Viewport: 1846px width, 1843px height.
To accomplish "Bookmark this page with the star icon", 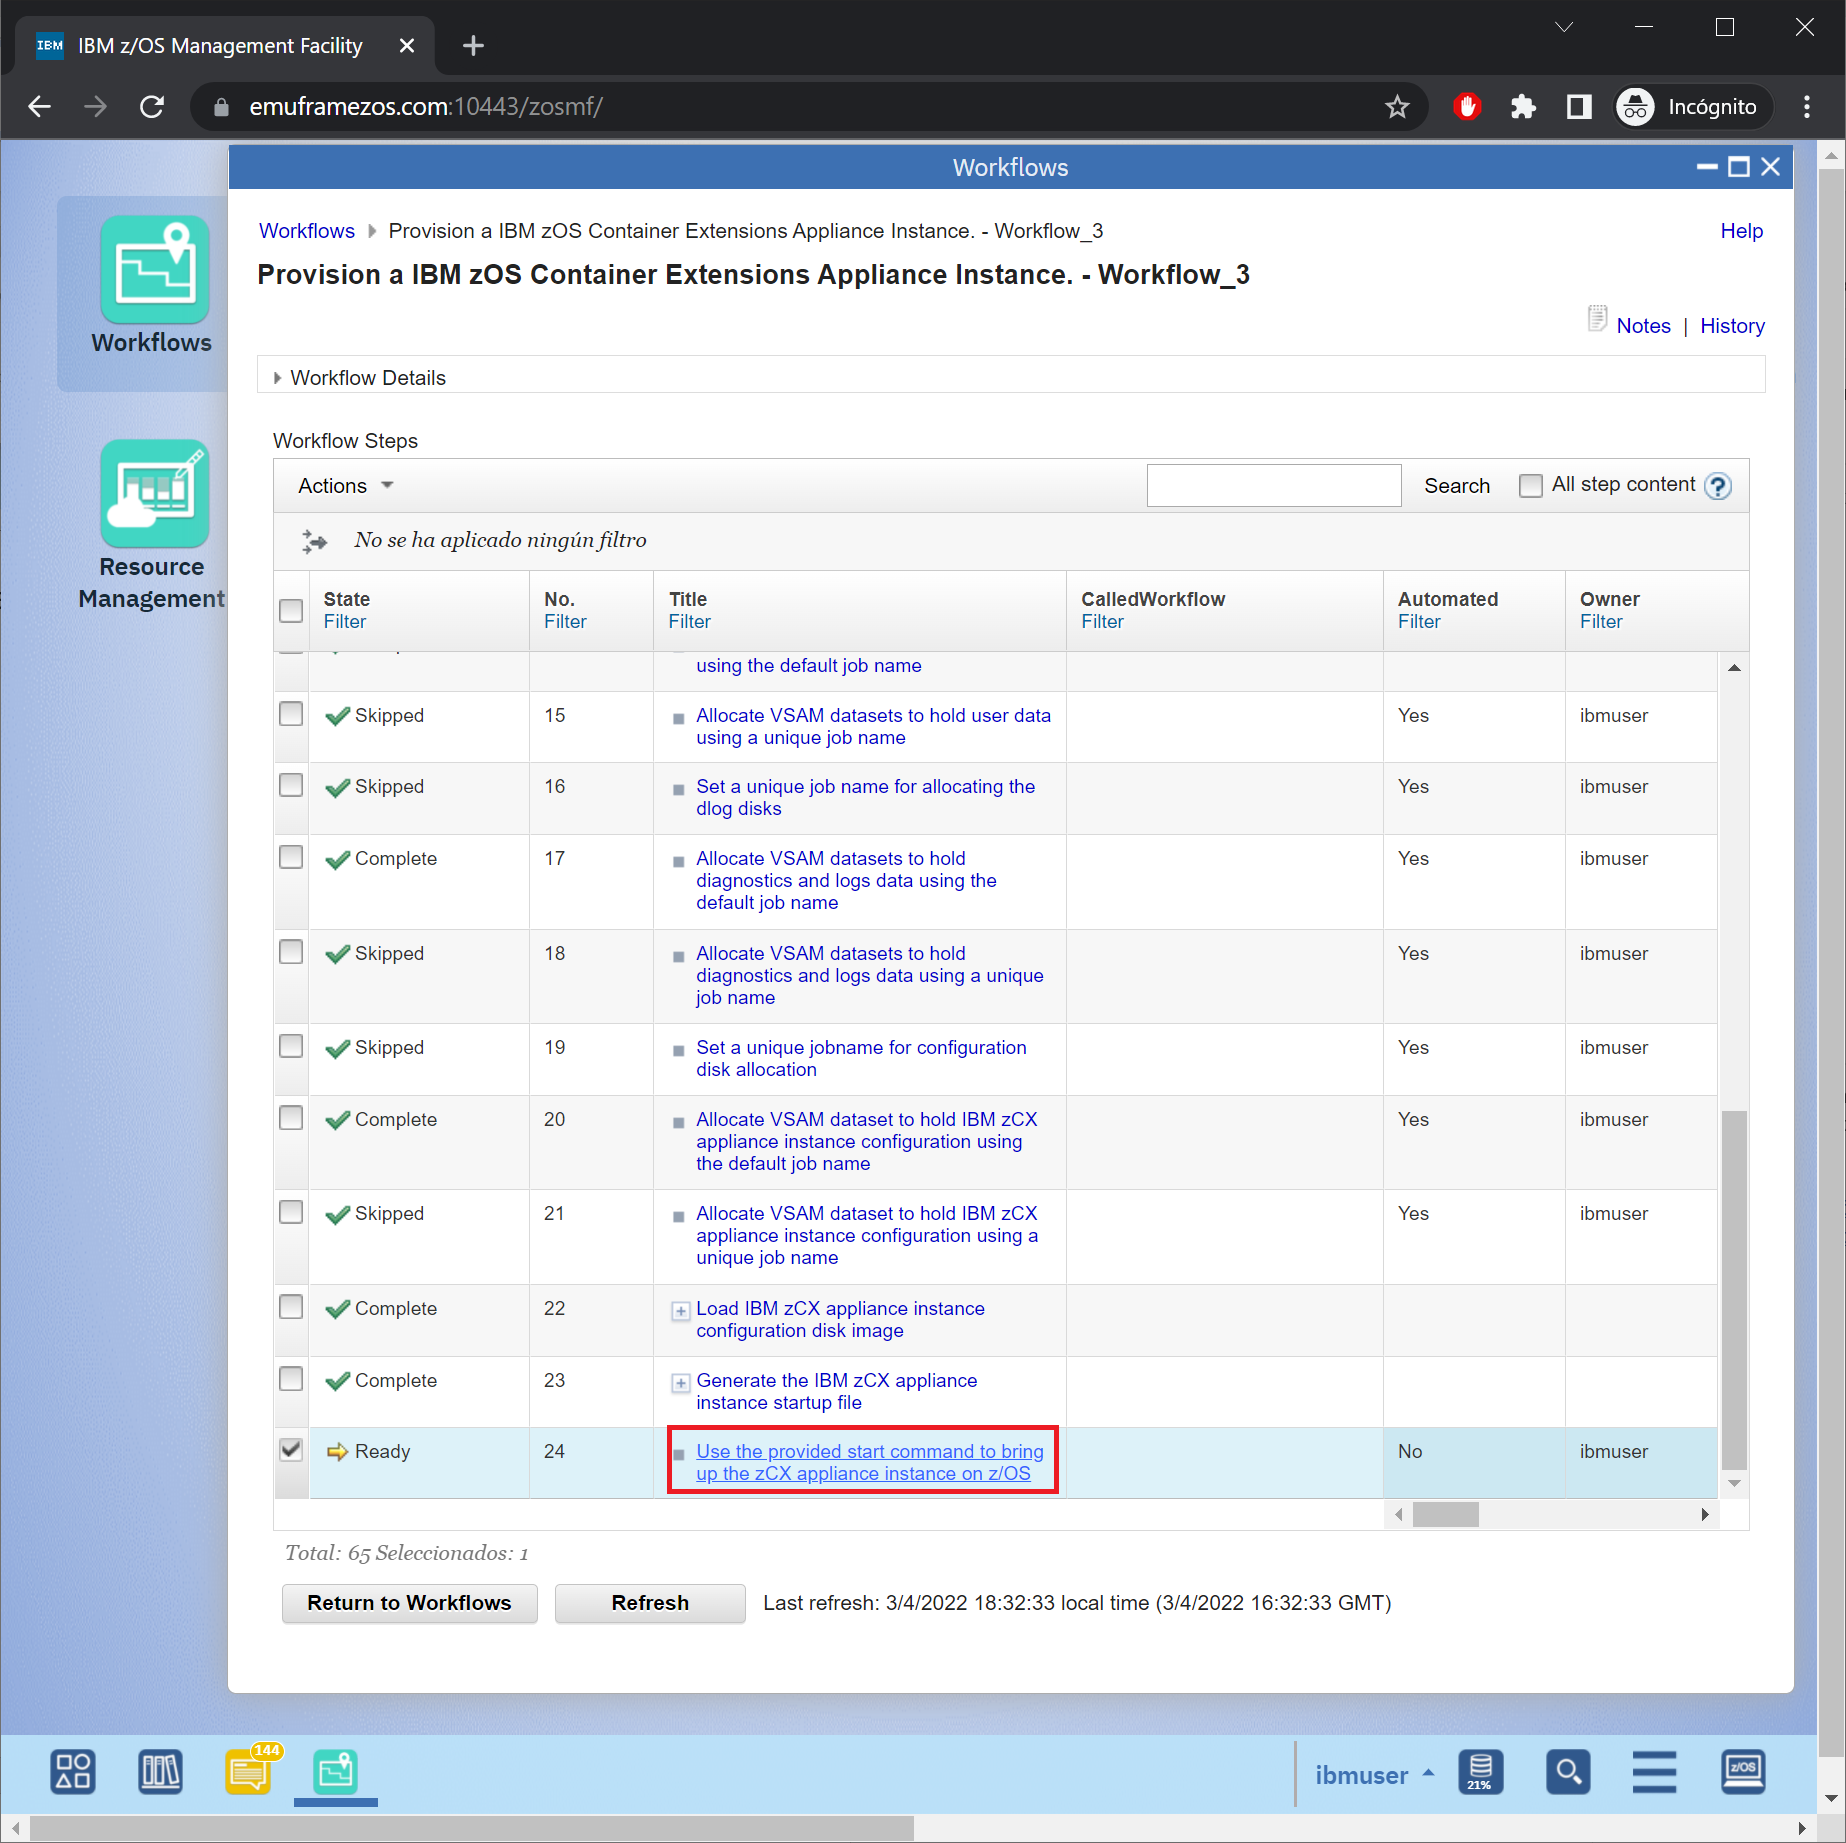I will (x=1397, y=107).
